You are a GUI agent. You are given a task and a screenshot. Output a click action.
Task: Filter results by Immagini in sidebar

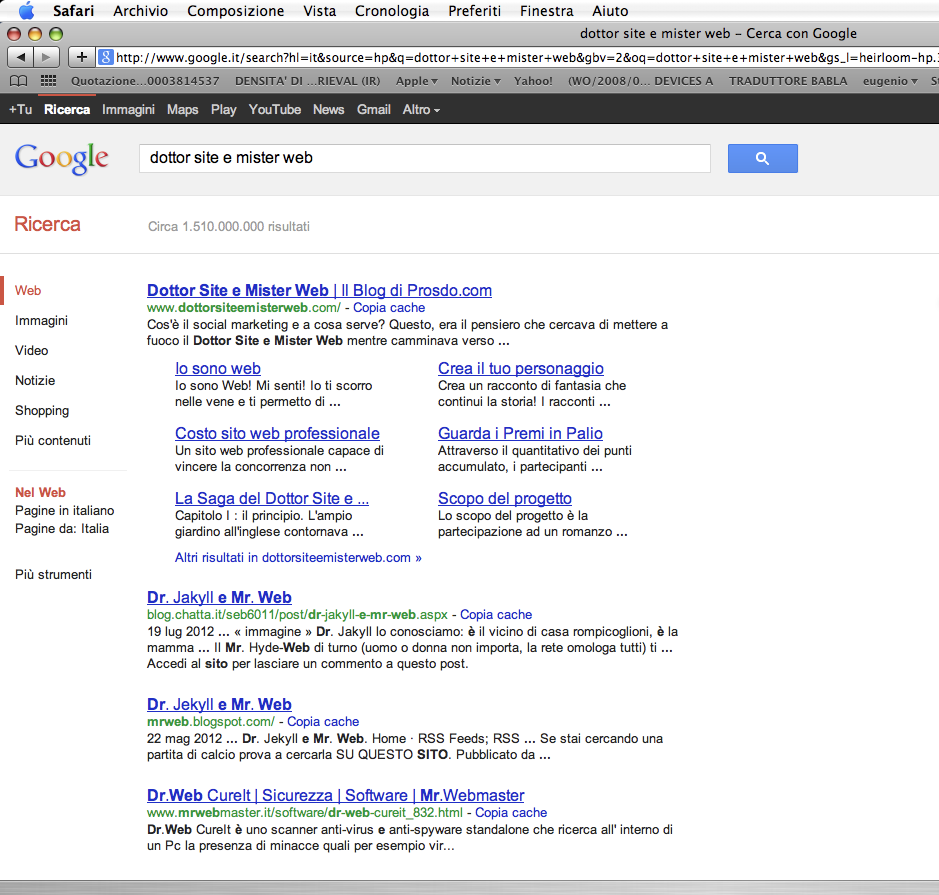[41, 320]
